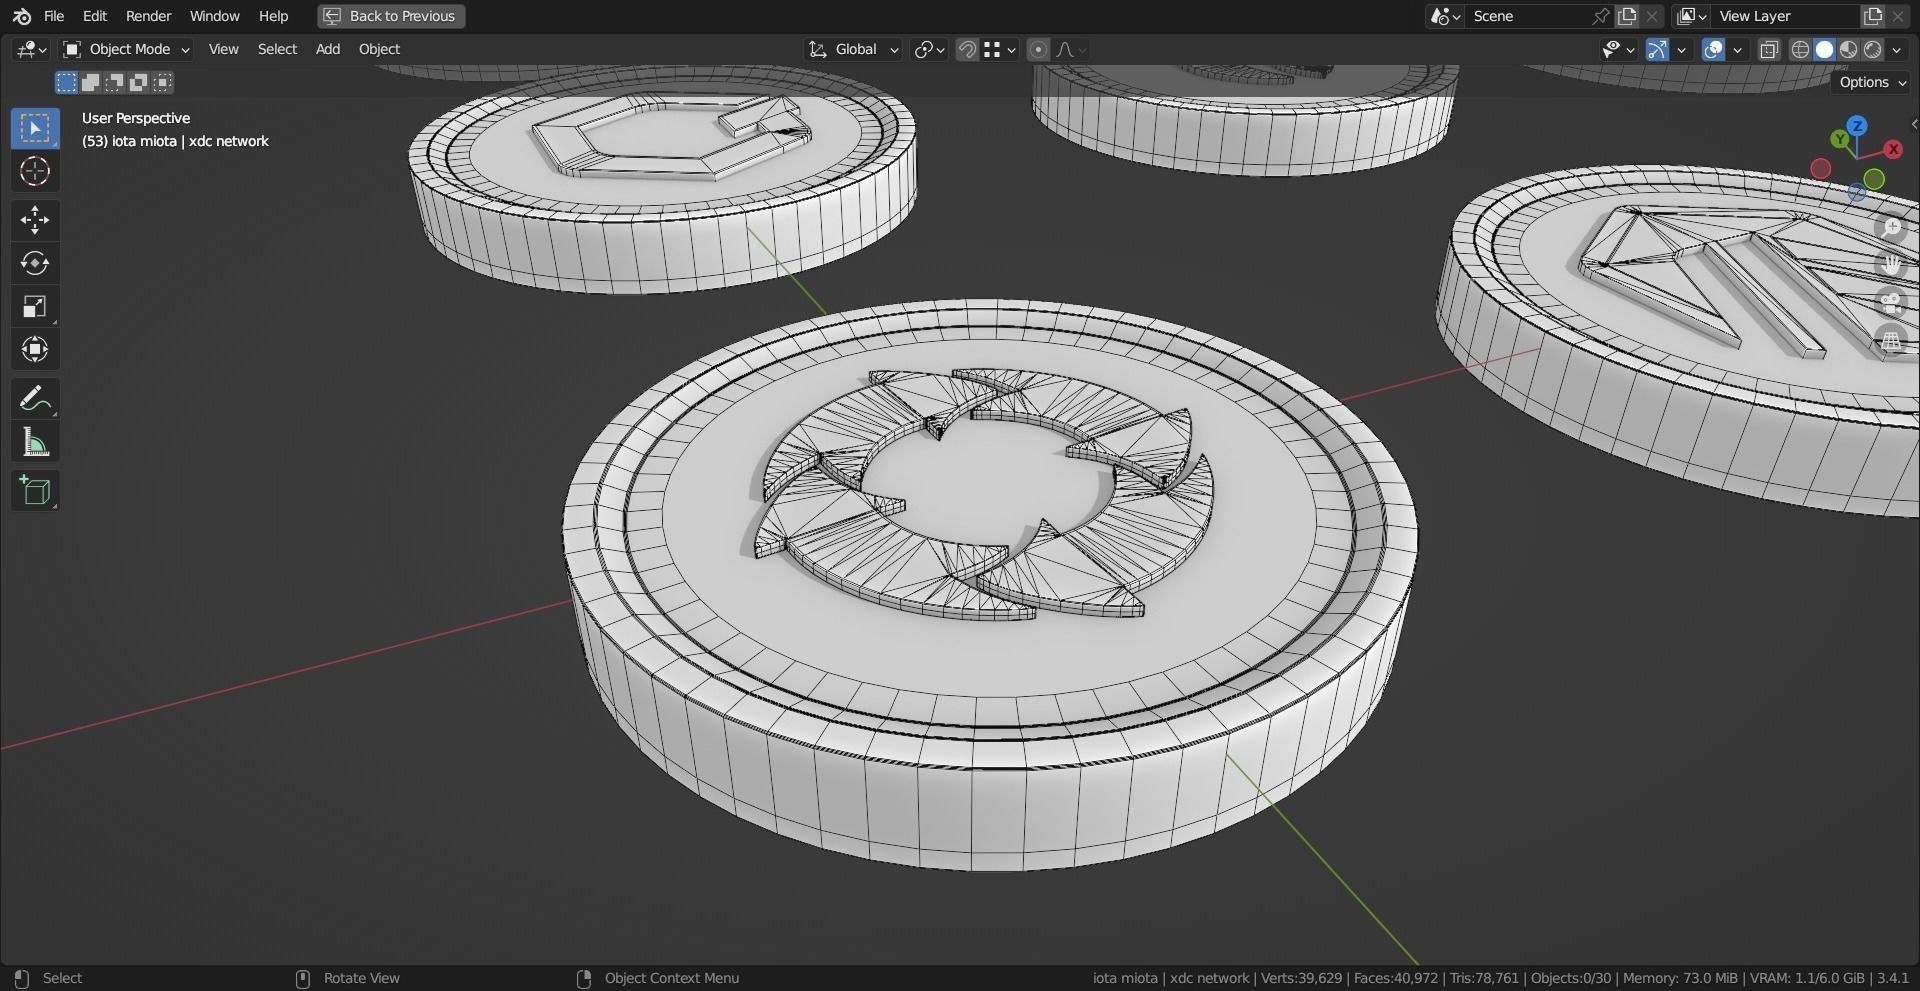The width and height of the screenshot is (1920, 991).
Task: Open the gizmo settings dropdown arrow
Action: pos(1682,49)
